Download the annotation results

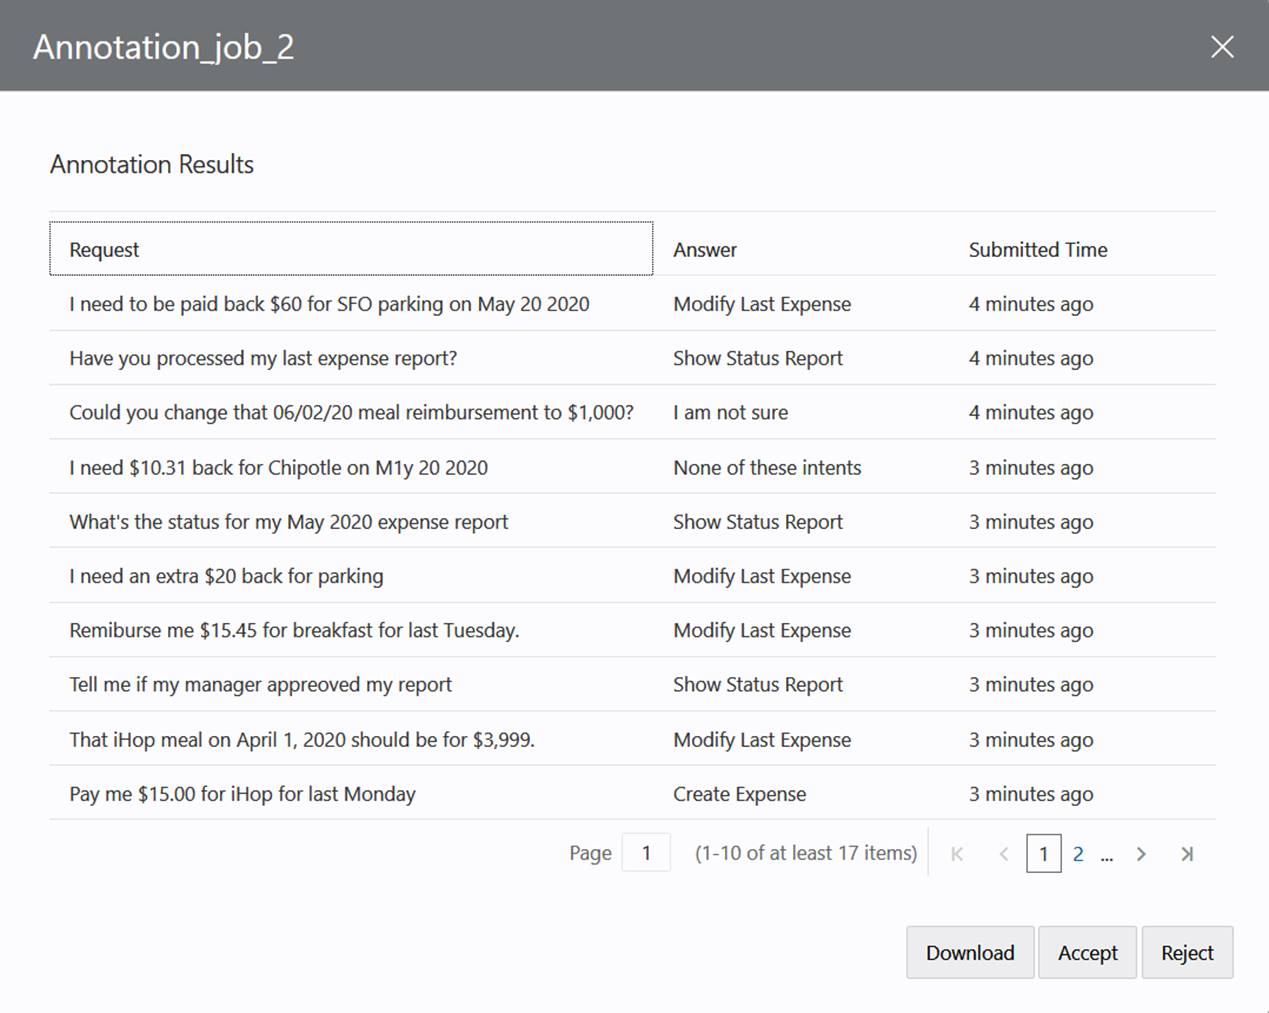tap(969, 952)
